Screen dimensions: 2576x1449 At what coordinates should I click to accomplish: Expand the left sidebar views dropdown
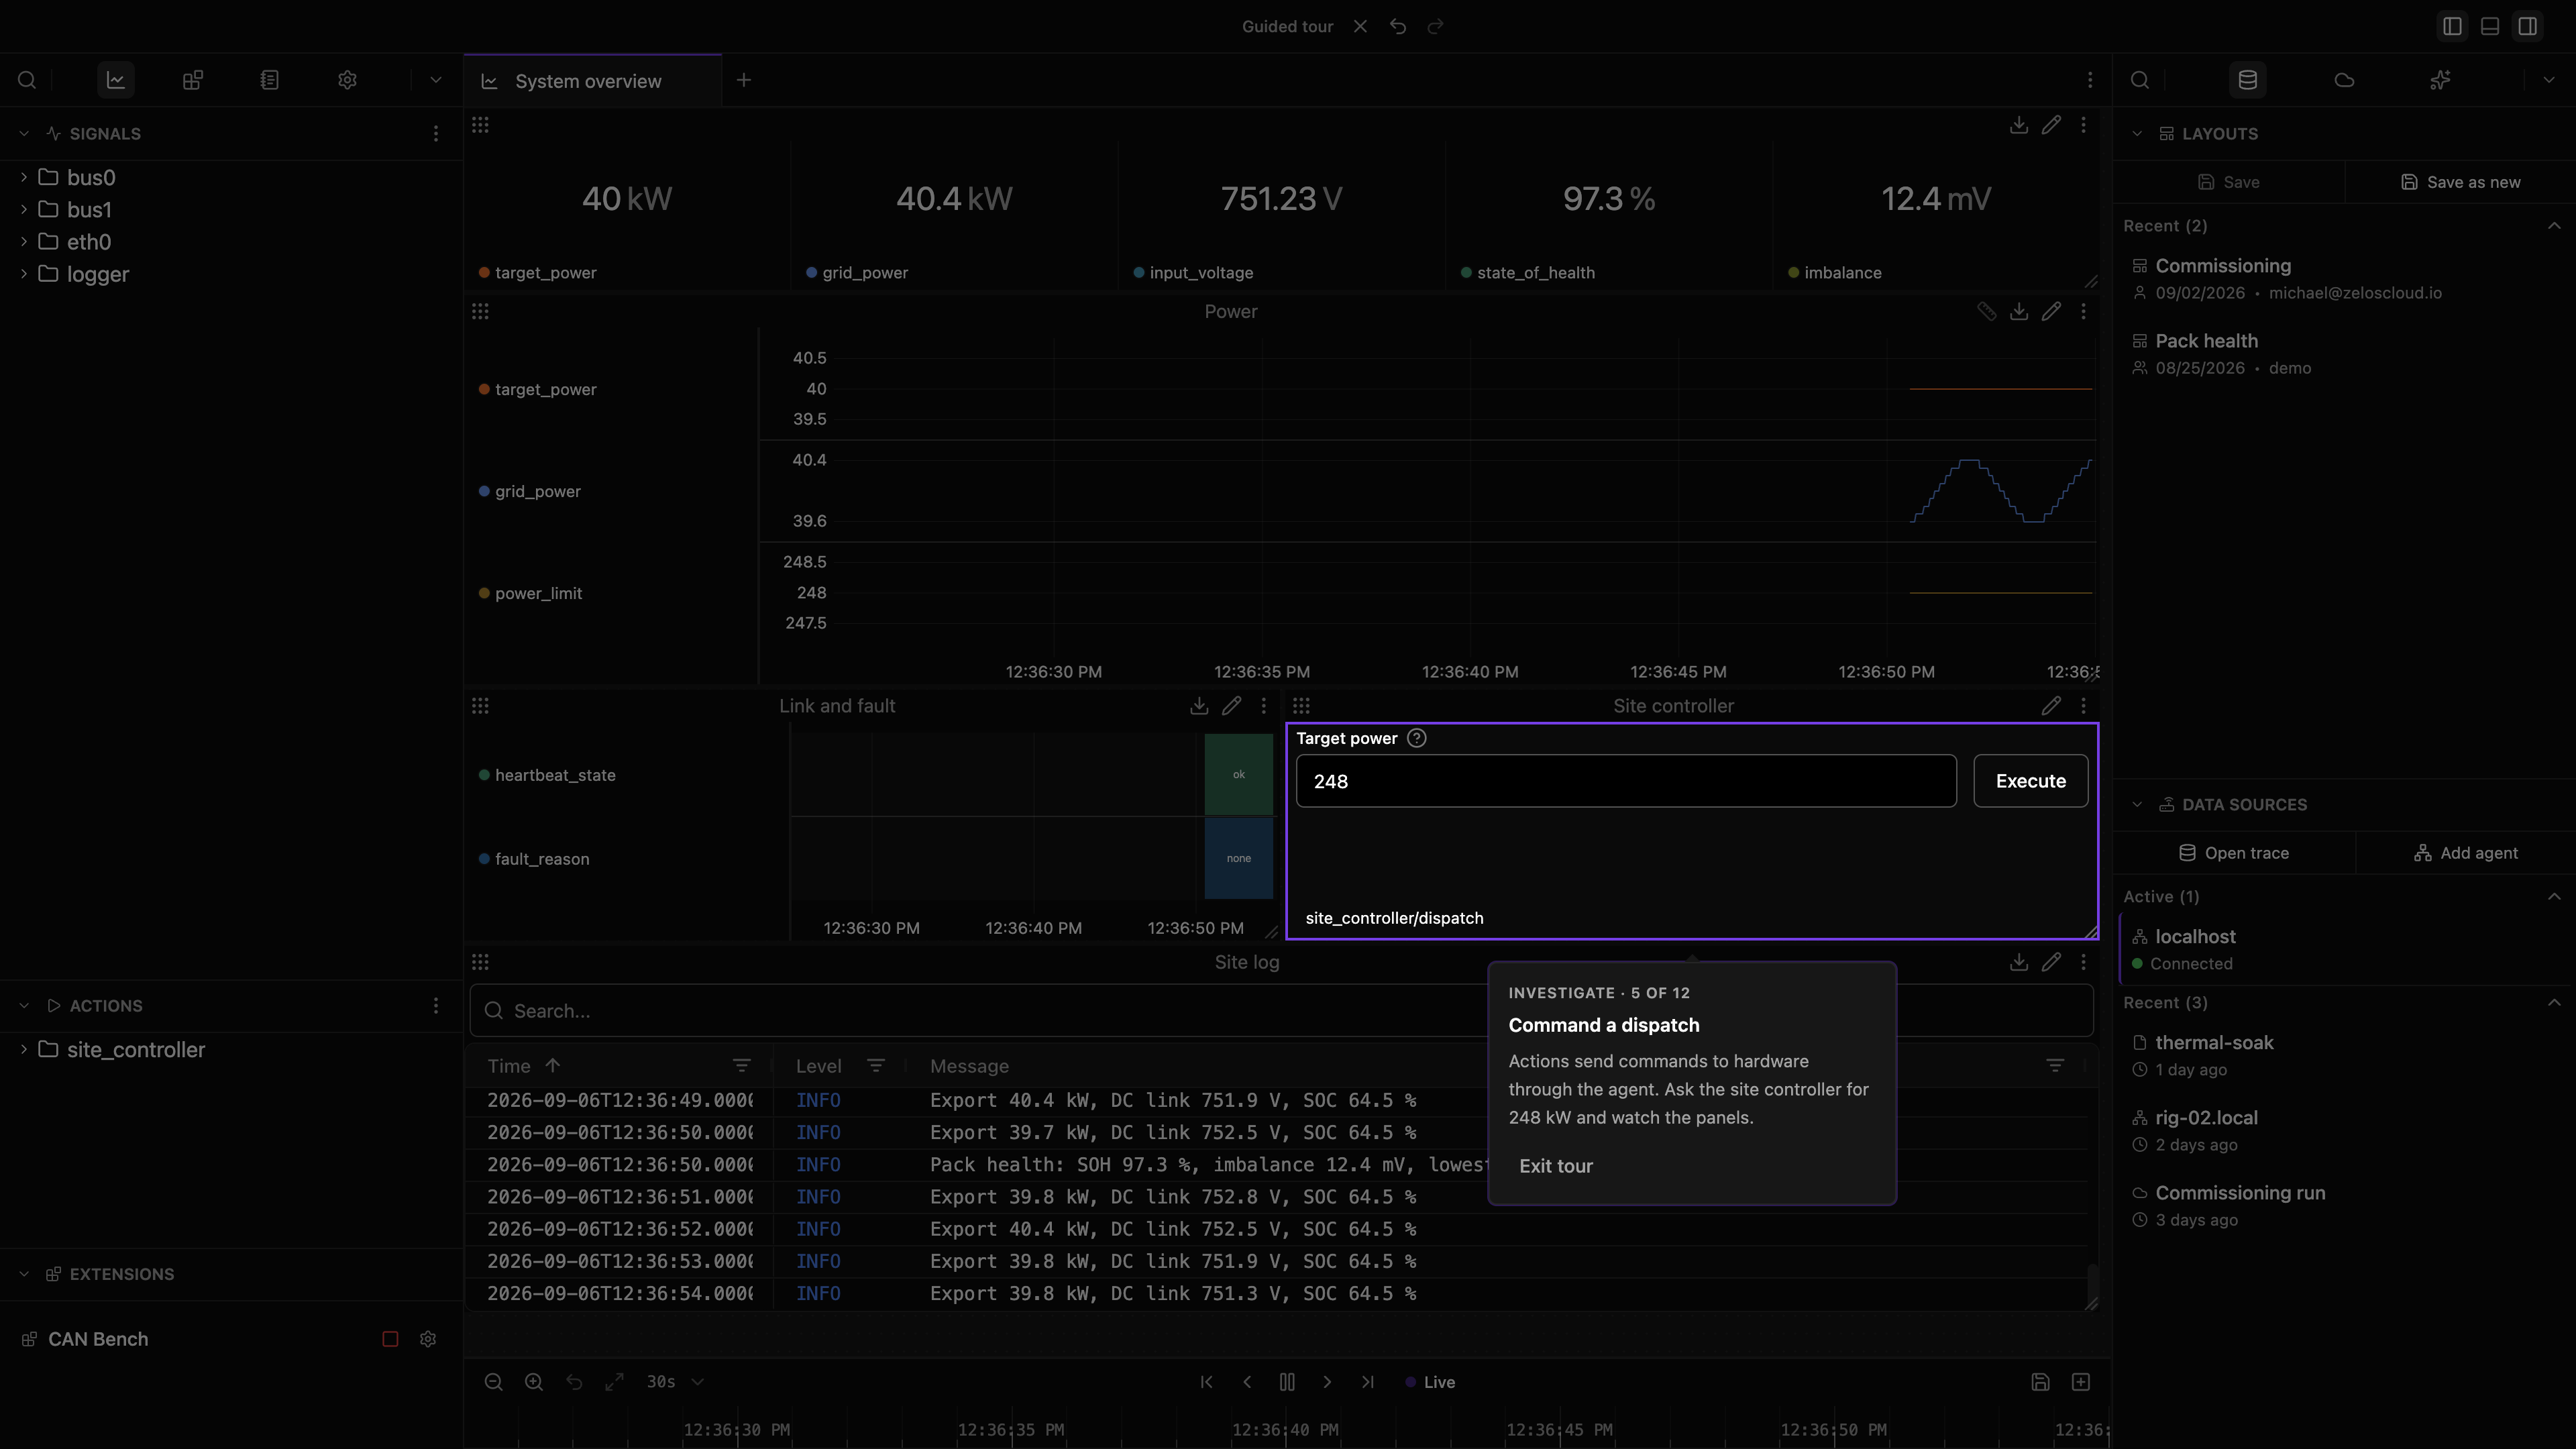435,80
